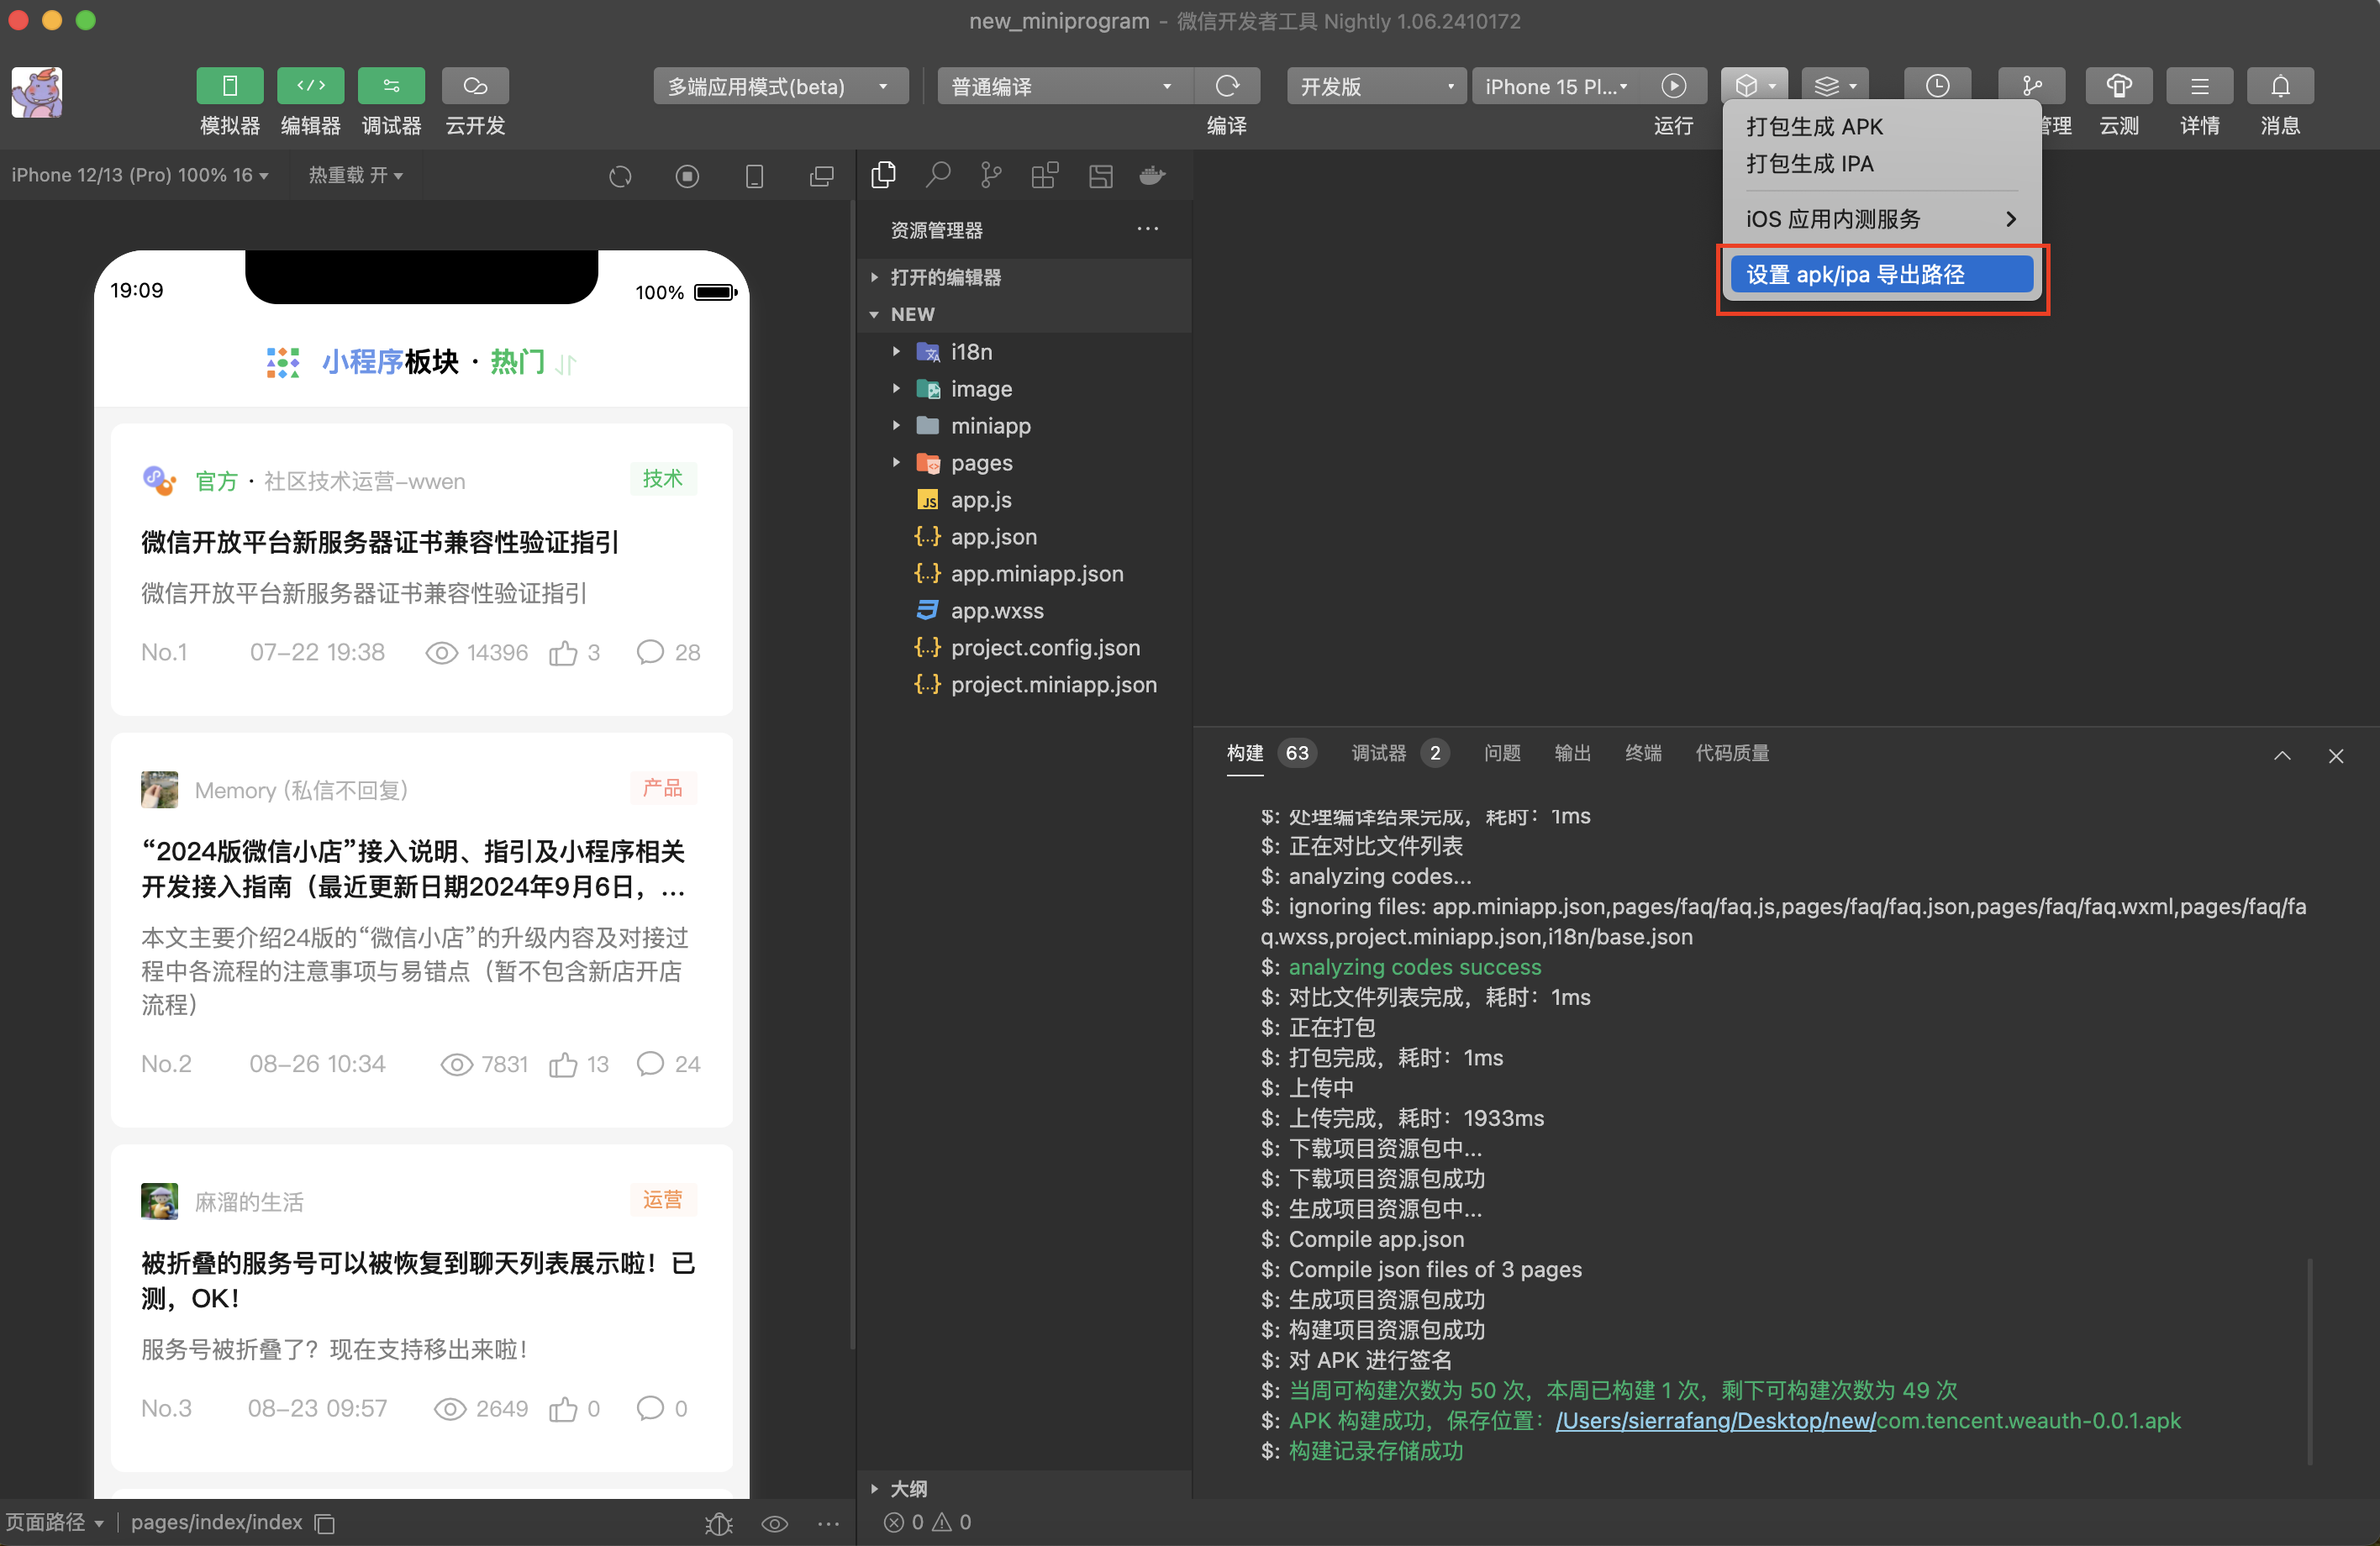Open the 开发版 version dropdown
This screenshot has width=2380, height=1546.
coord(1376,86)
